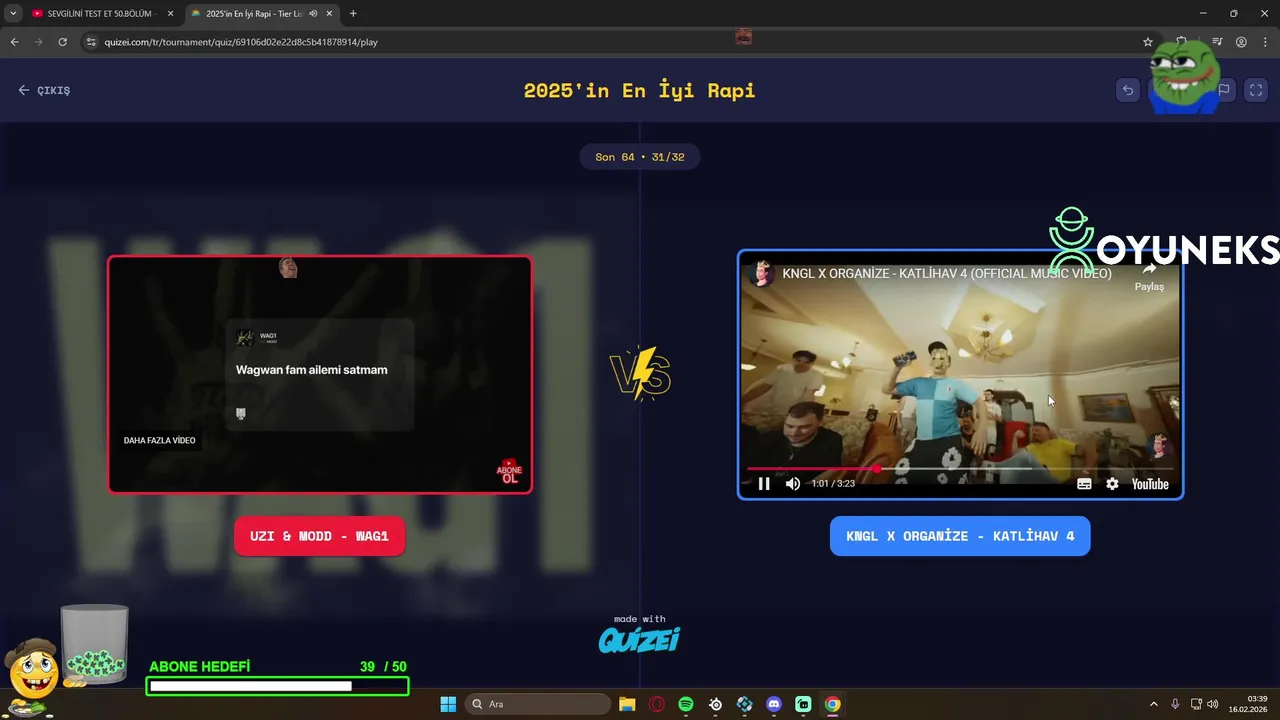The height and width of the screenshot is (720, 1280).
Task: Go back in browser history
Action: coord(14,42)
